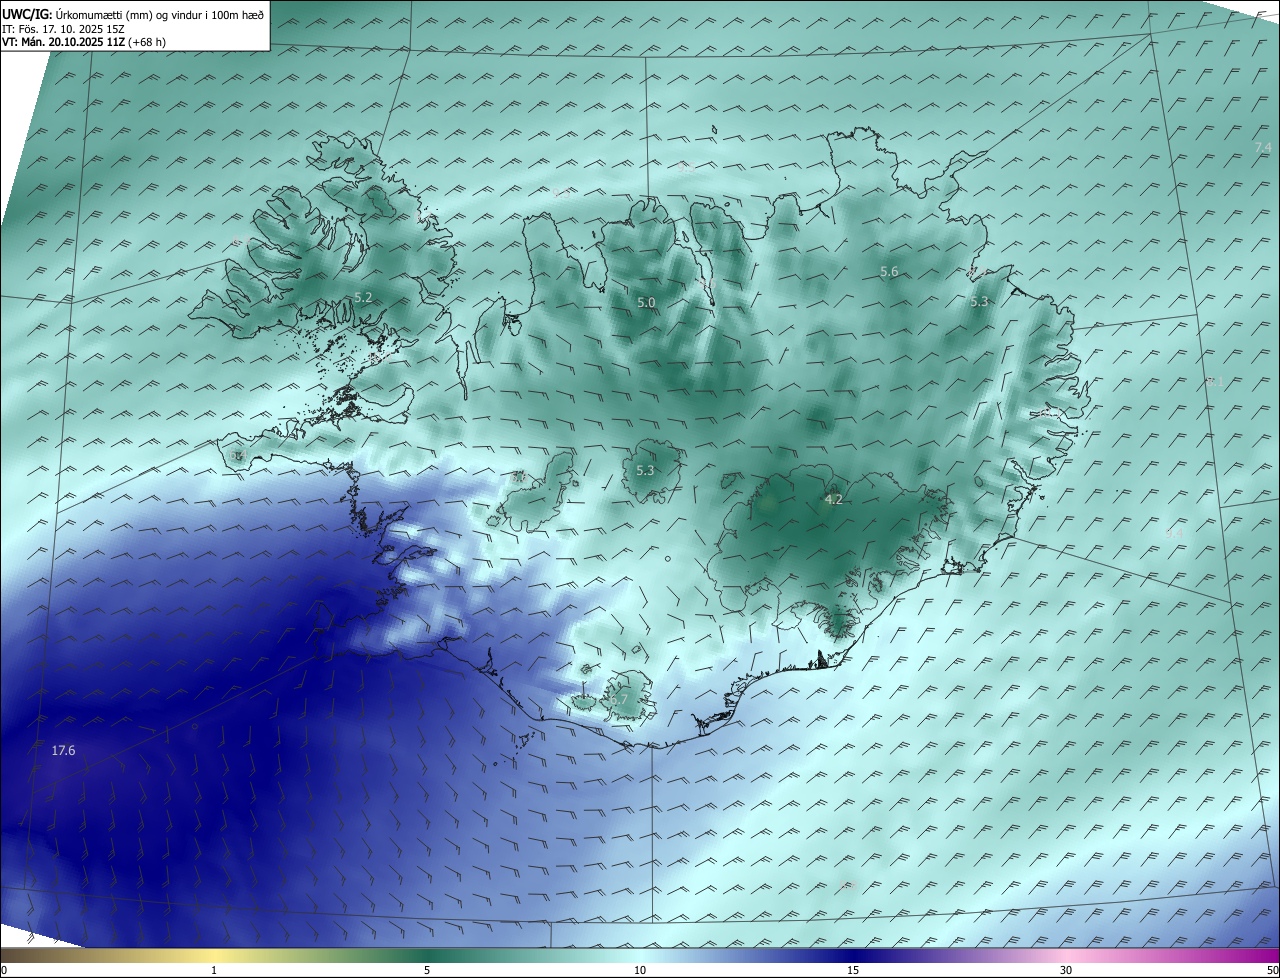Select the 7.4 value at the top right

[x=1263, y=147]
